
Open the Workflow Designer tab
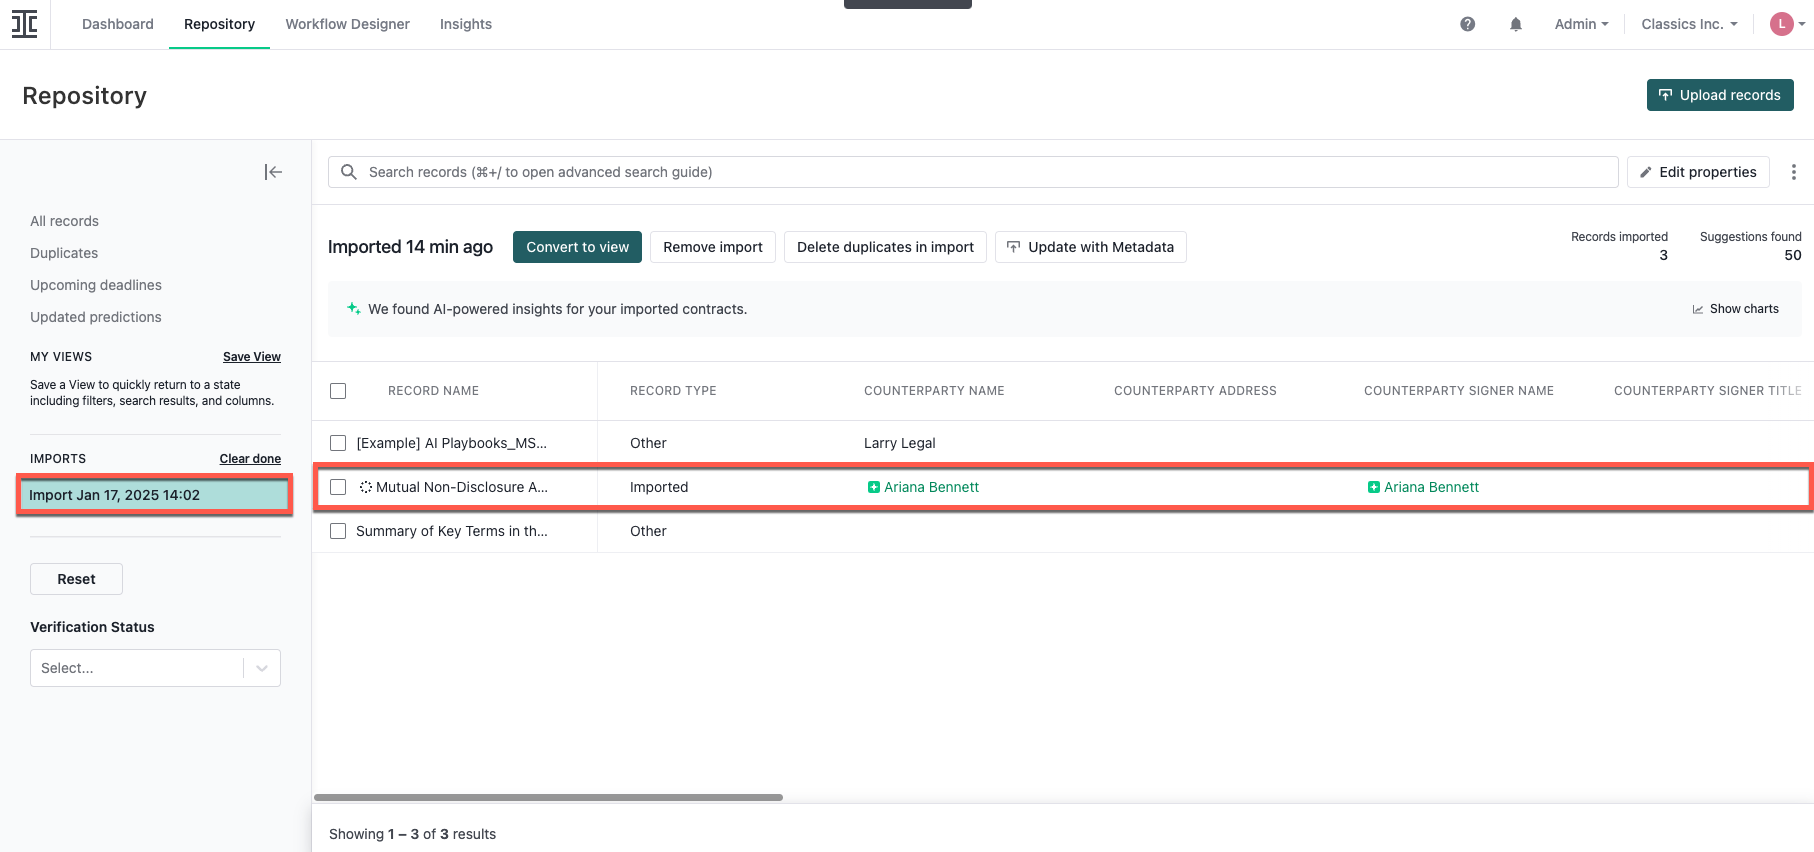pyautogui.click(x=347, y=24)
